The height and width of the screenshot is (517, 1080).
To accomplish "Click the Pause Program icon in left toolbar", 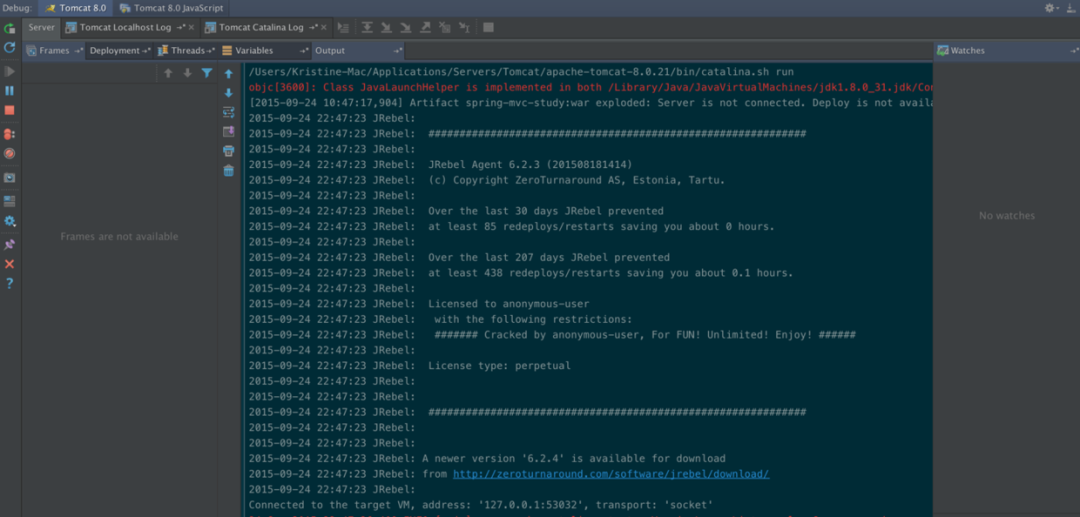I will [x=9, y=91].
